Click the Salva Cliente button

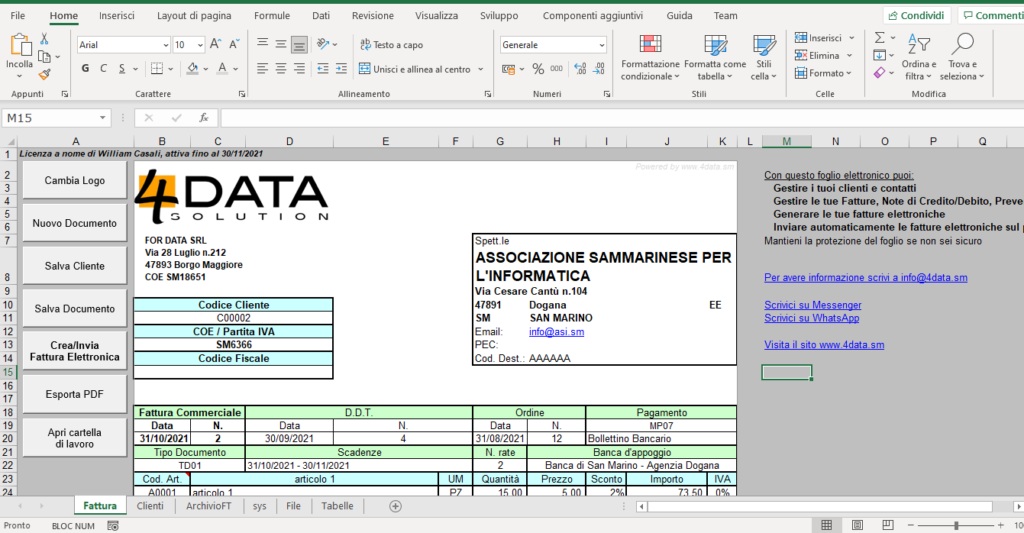(x=74, y=266)
